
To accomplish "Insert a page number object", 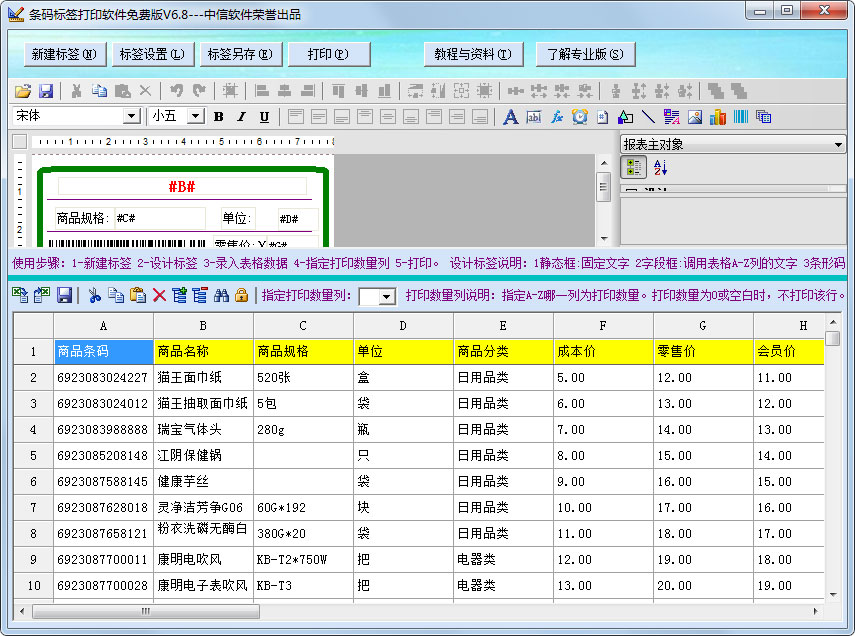I will (603, 117).
